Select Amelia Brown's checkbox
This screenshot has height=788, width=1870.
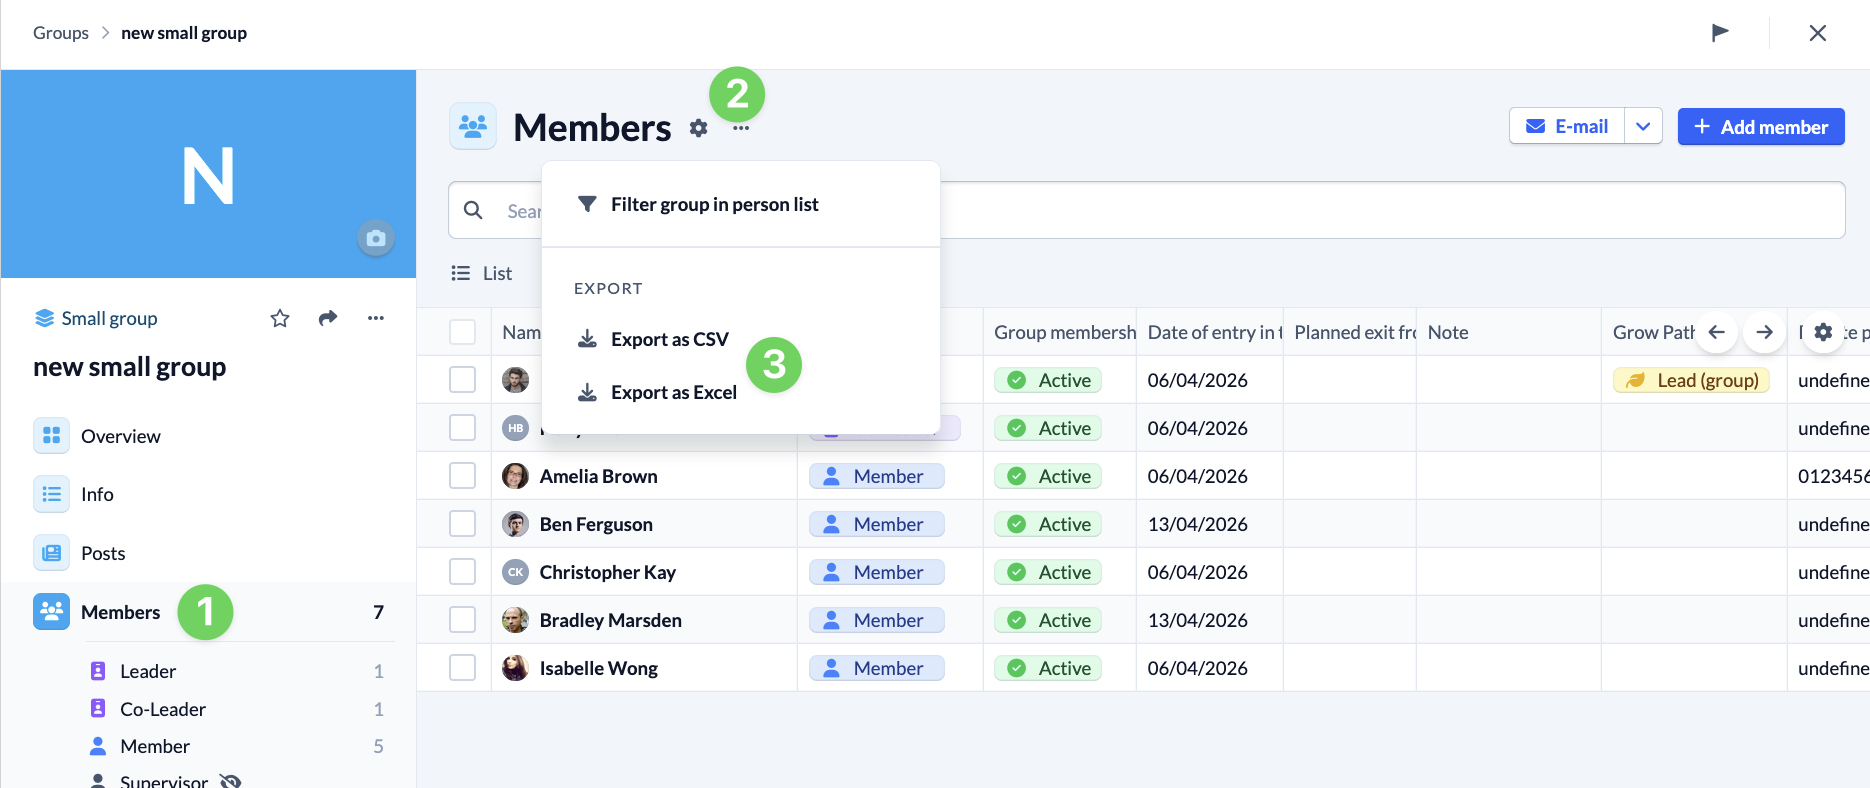click(462, 476)
